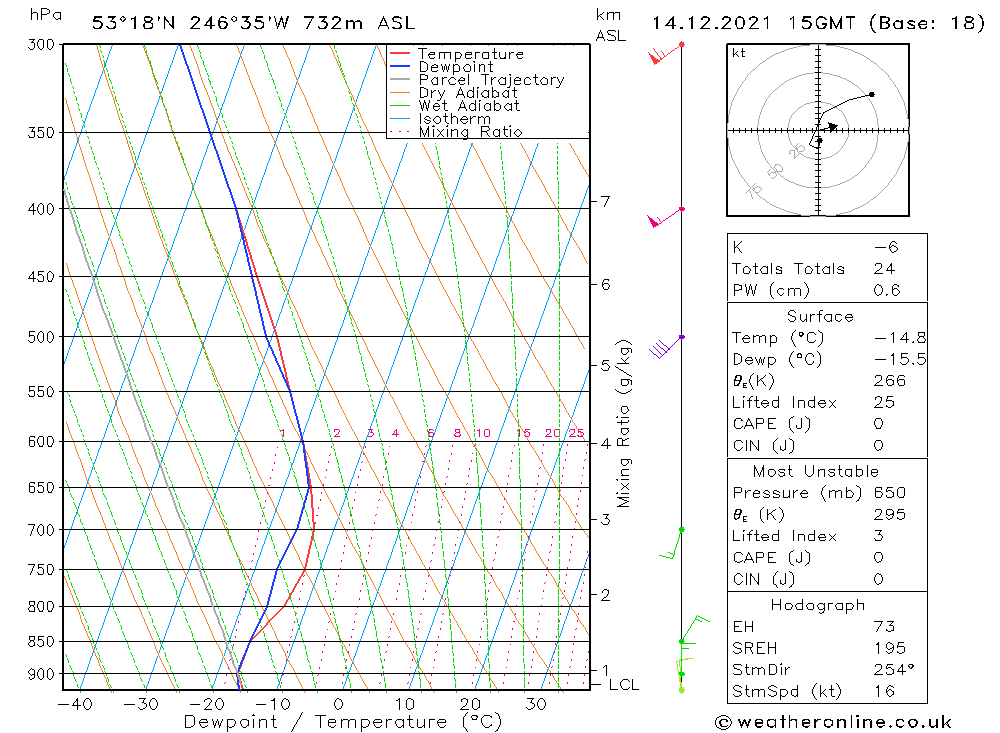Click the 0 temperature axis label

338,704
